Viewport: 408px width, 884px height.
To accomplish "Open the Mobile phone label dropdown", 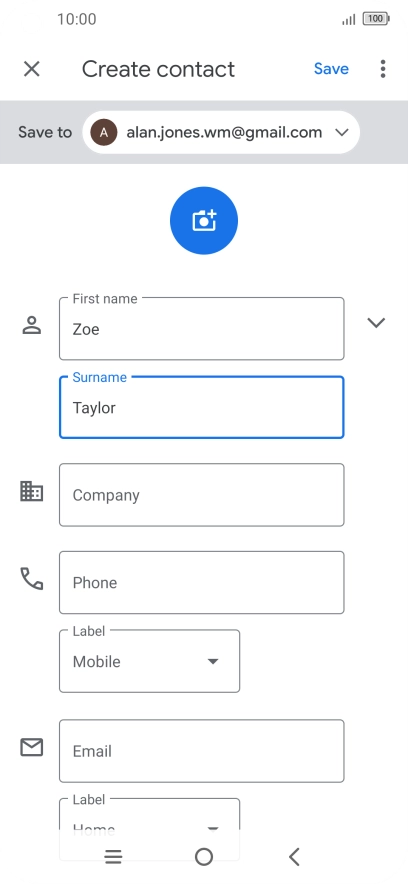I will tap(149, 661).
